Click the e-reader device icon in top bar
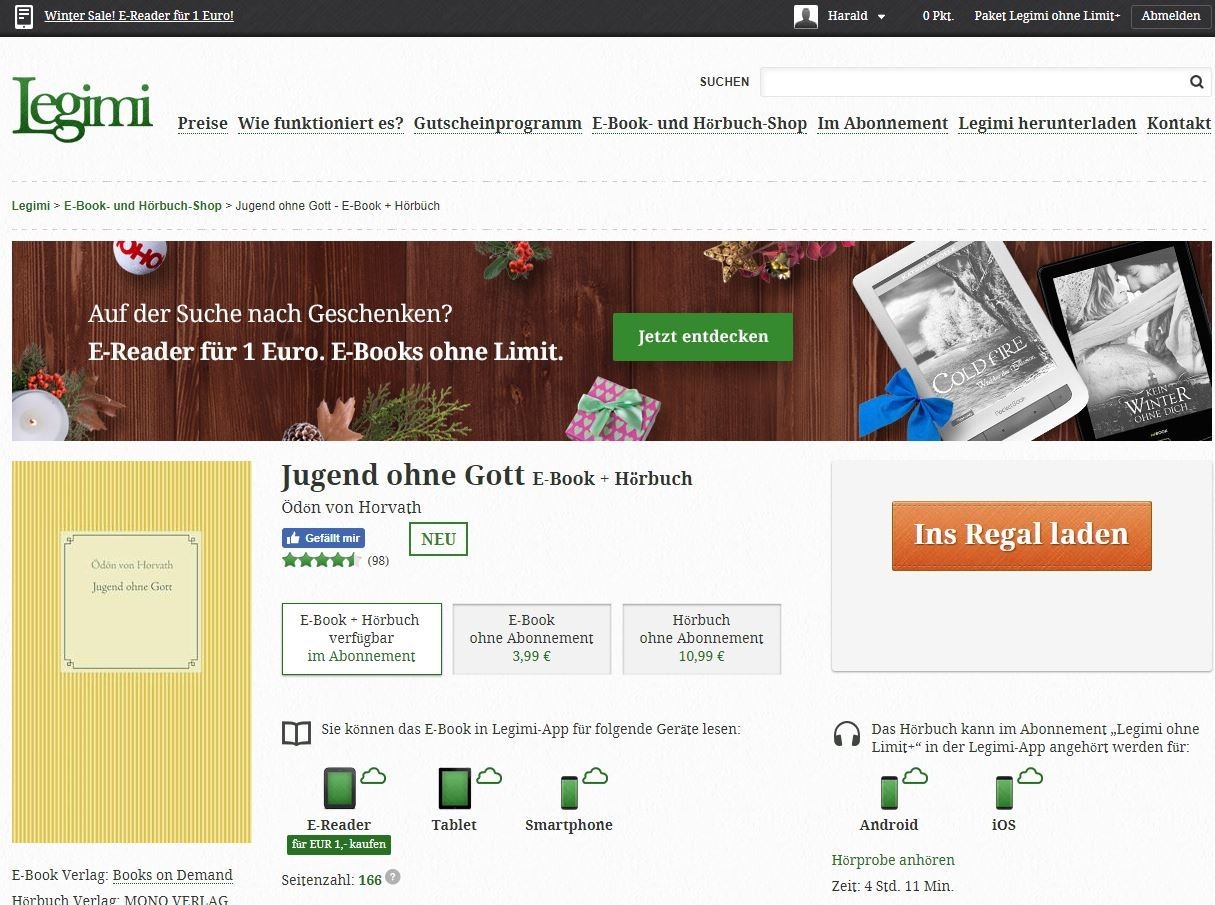1215x905 pixels. click(x=25, y=16)
